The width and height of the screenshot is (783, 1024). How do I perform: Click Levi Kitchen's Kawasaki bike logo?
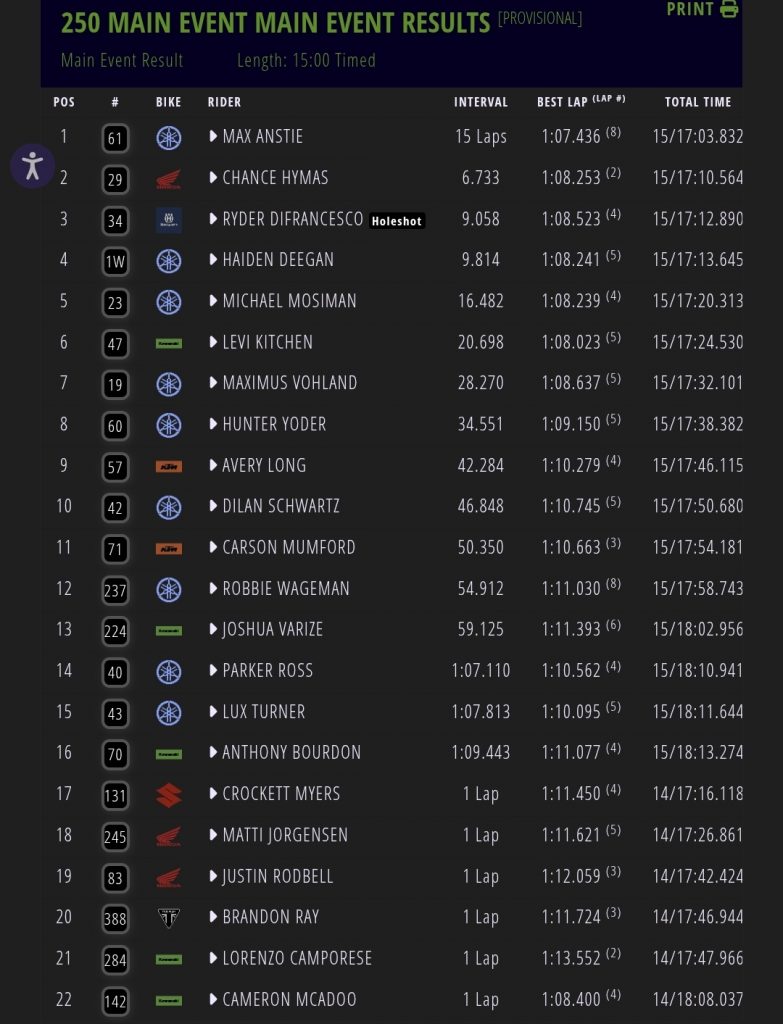click(169, 343)
